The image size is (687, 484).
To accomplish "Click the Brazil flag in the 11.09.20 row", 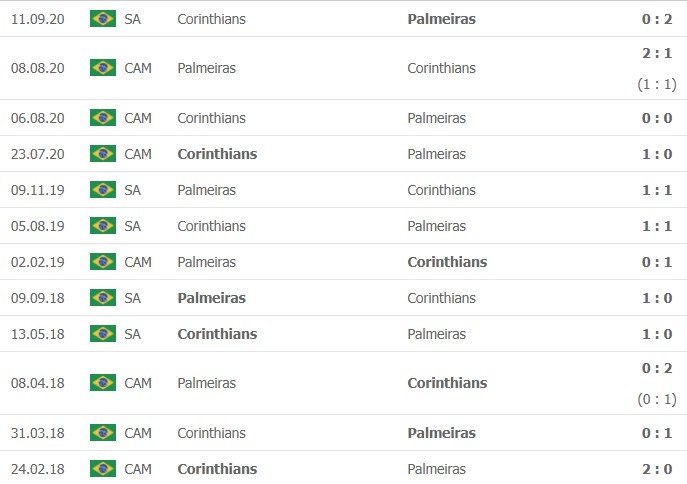I will [x=102, y=18].
